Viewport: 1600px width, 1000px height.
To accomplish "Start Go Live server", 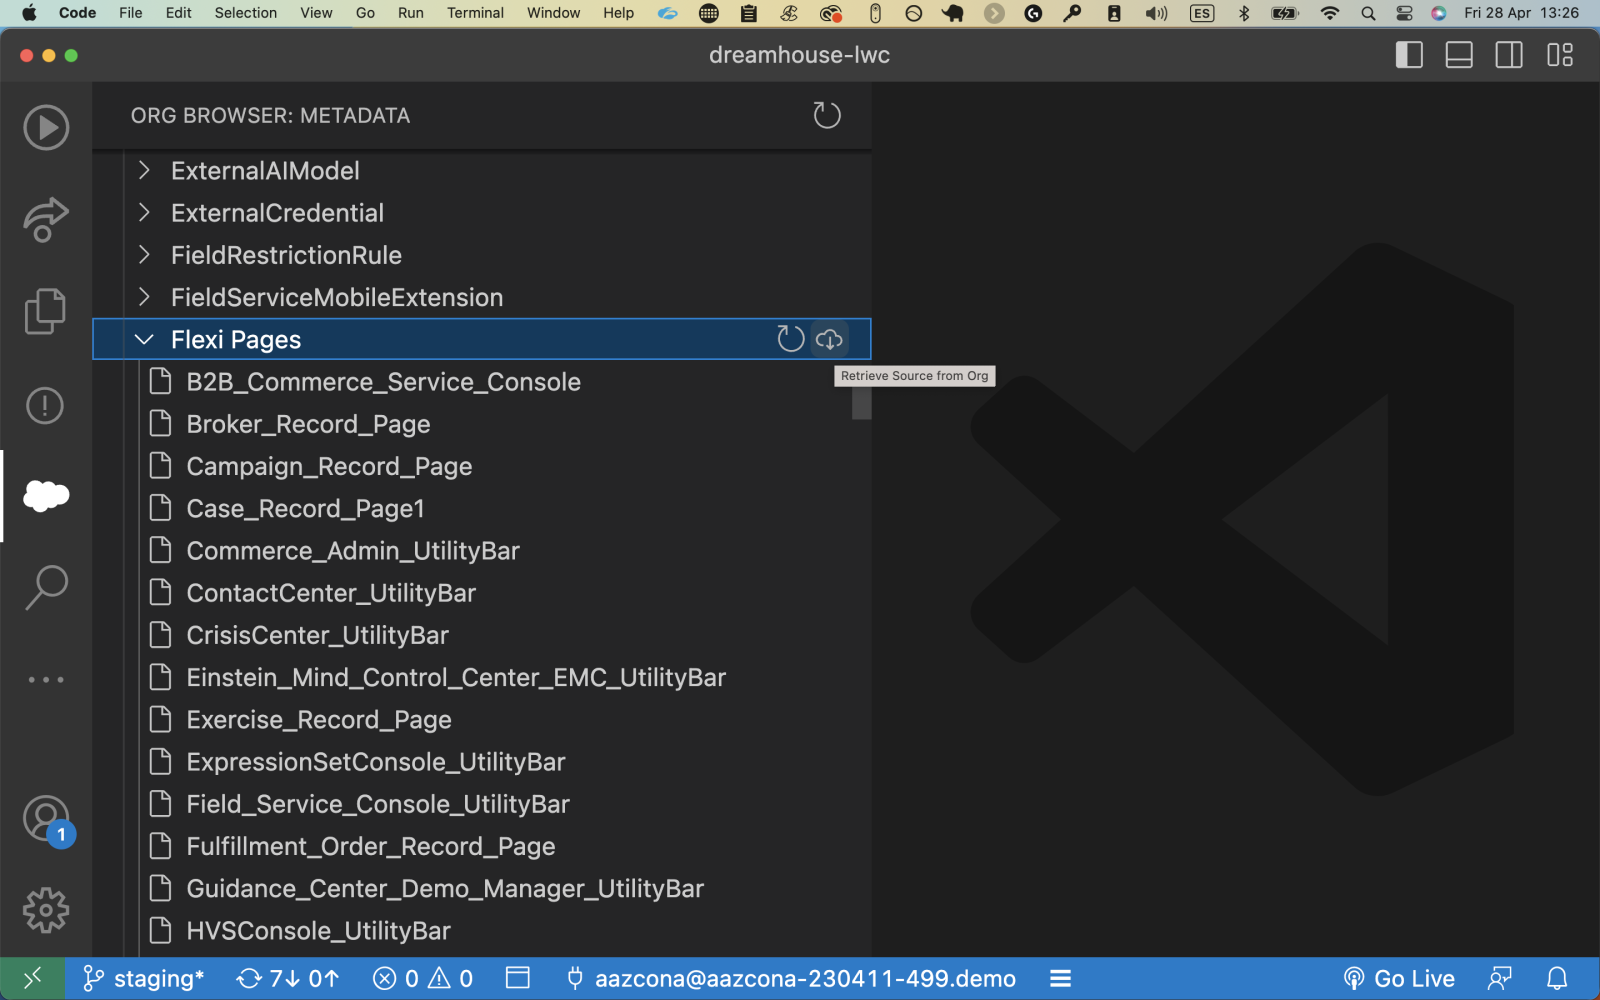I will [1398, 978].
